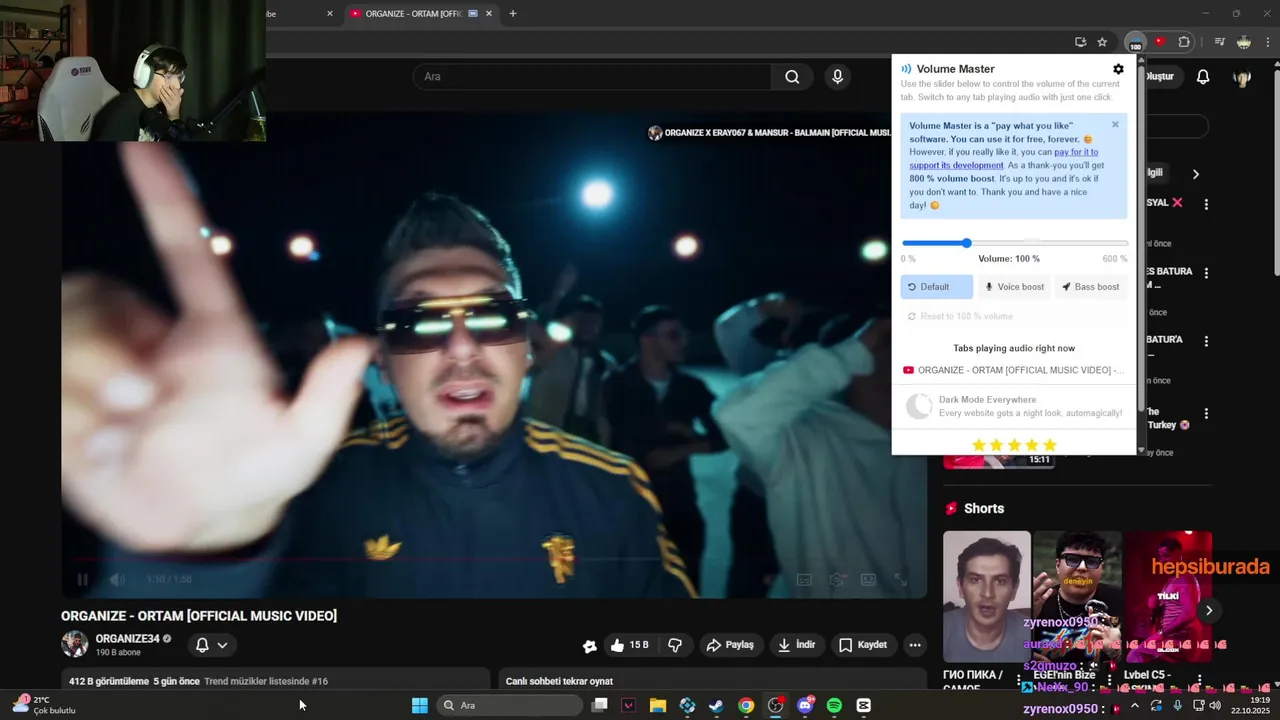Click the Volume Master volume slider handle
This screenshot has width=1280, height=720.
coord(967,243)
